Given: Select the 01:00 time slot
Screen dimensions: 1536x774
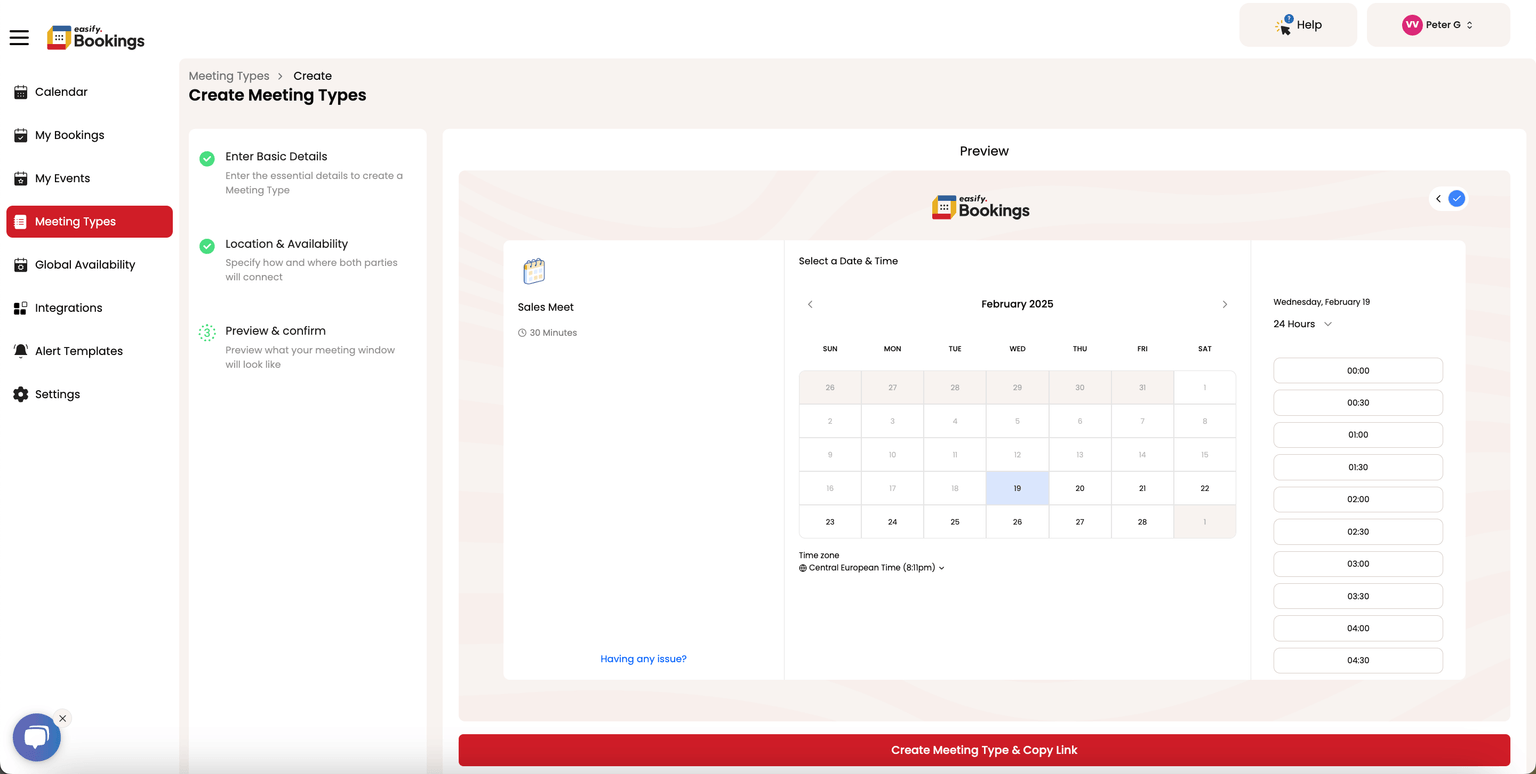Looking at the screenshot, I should pyautogui.click(x=1358, y=435).
